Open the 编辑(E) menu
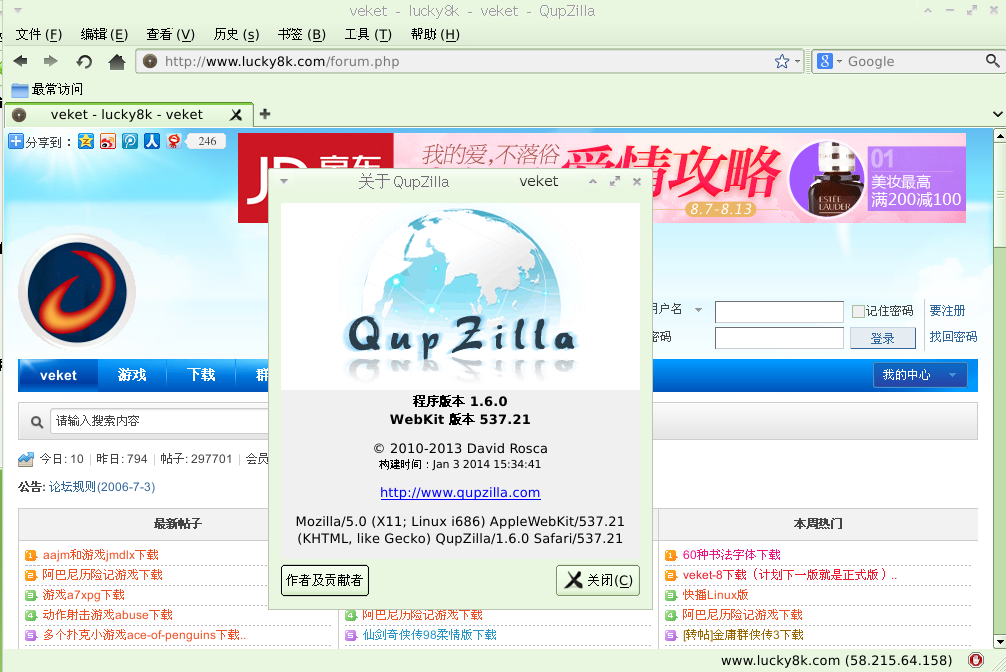 coord(104,35)
